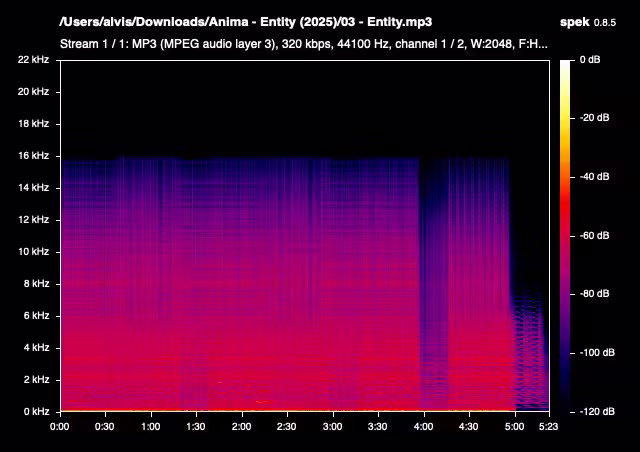
Task: Click the 2 kHz frequency axis label
Action: 36,379
